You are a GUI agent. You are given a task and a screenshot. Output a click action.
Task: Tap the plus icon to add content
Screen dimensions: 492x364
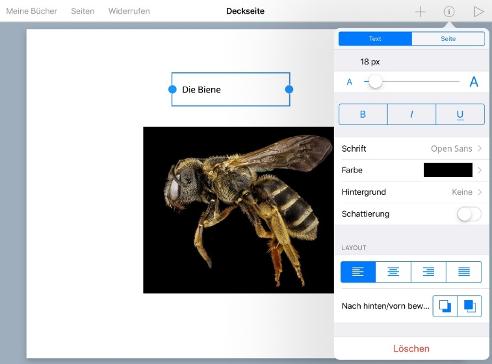(420, 12)
